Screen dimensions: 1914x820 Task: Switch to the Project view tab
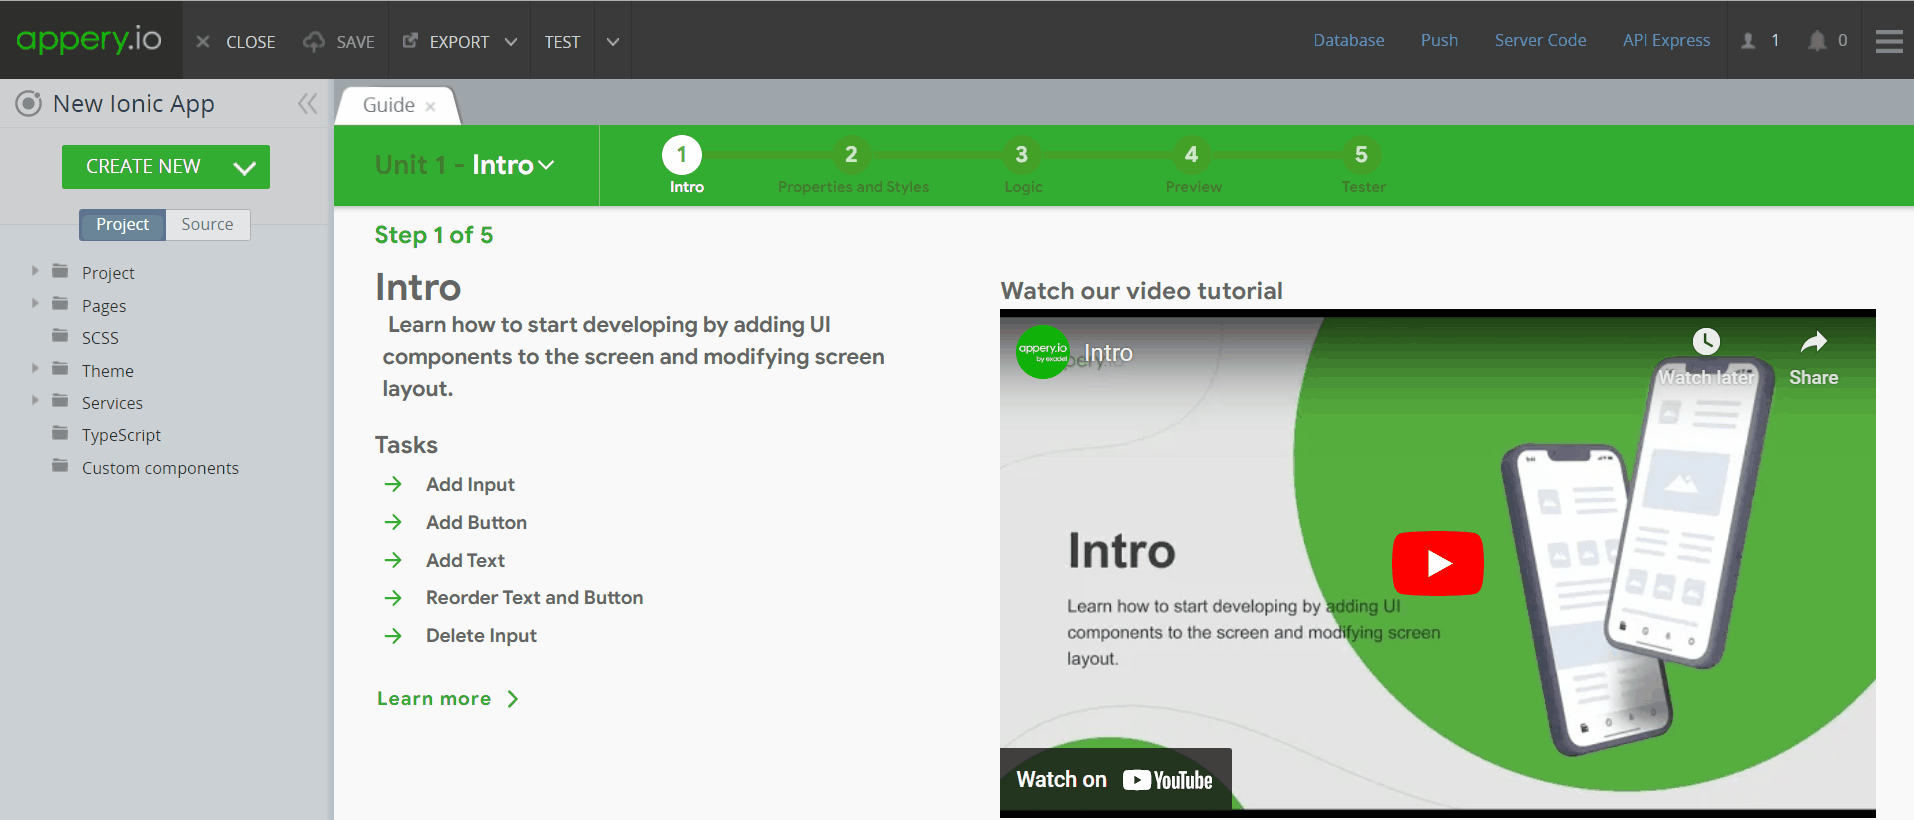pos(122,224)
